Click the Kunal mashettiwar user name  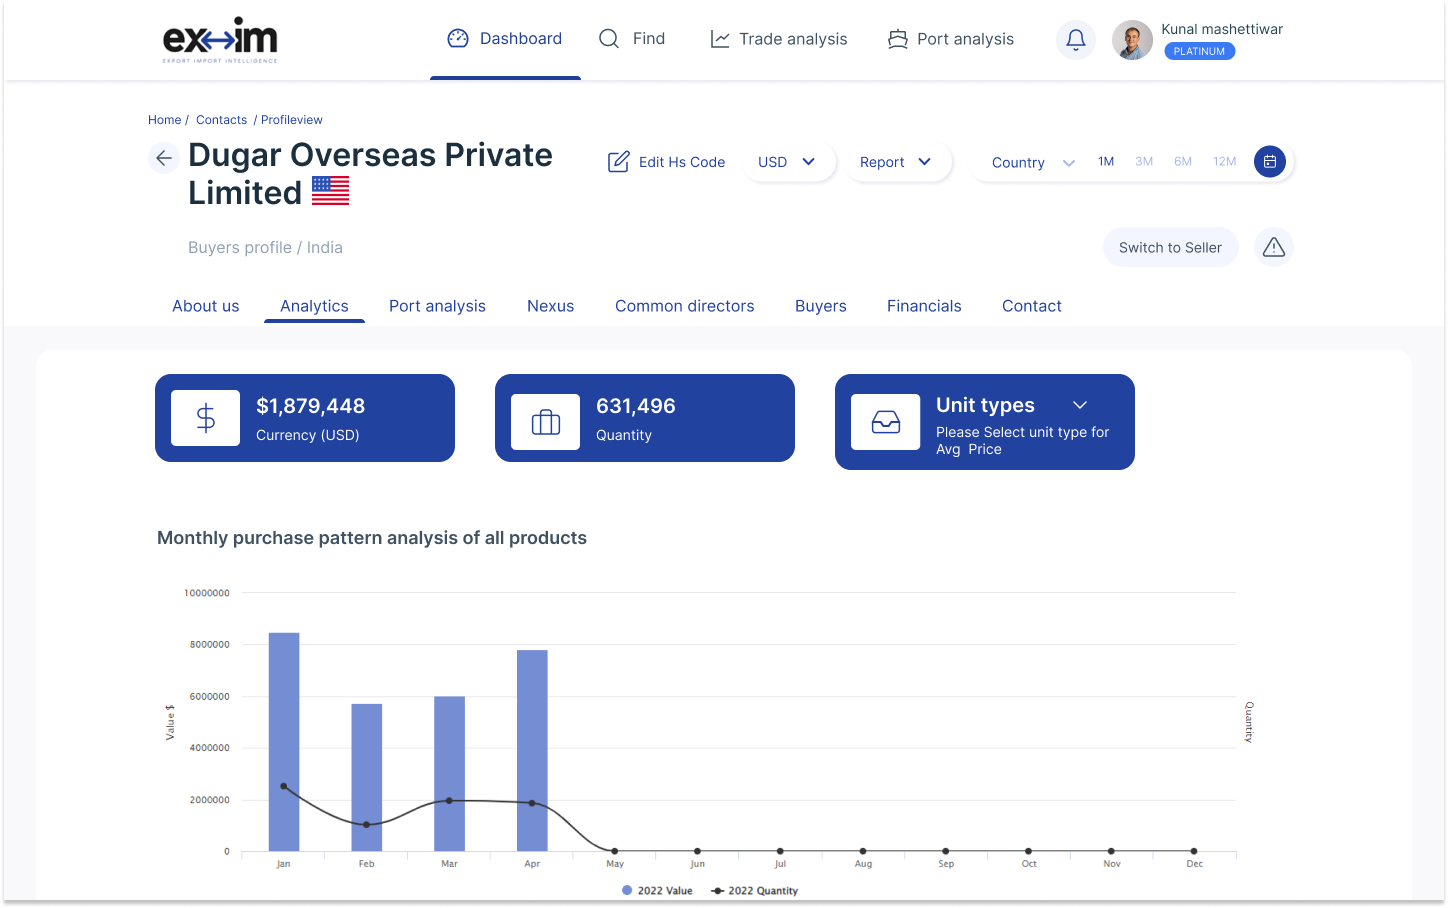[x=1222, y=29]
